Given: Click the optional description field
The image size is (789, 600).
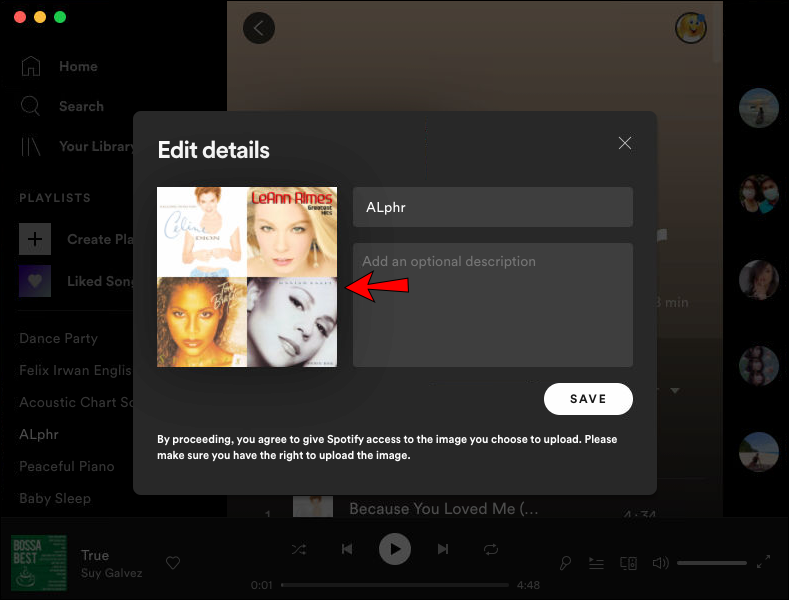Looking at the screenshot, I should (493, 305).
